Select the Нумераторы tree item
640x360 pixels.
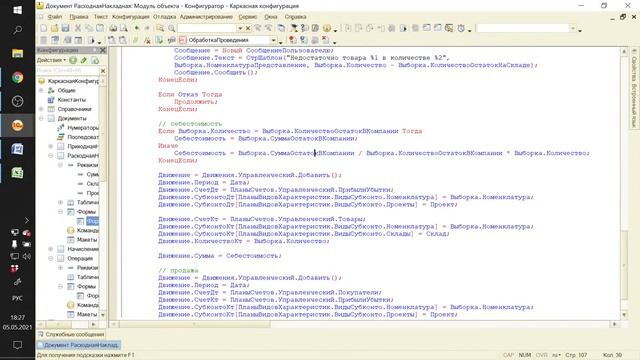(x=83, y=128)
